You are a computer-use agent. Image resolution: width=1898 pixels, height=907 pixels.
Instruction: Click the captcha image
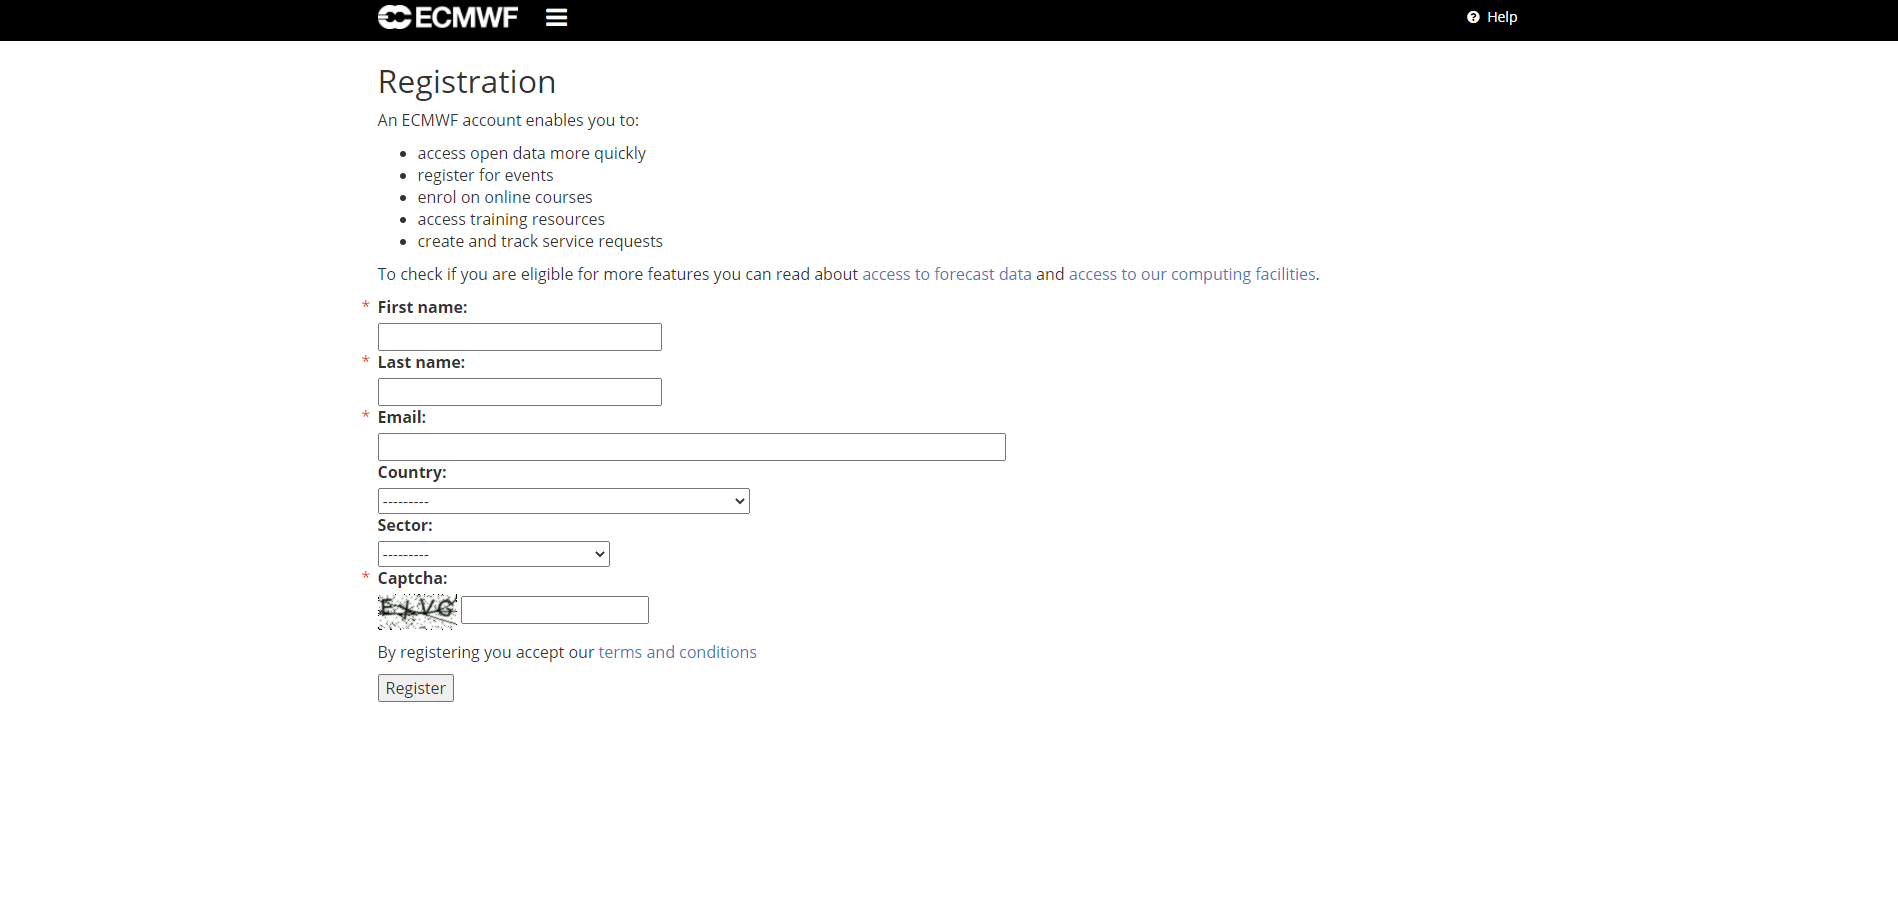(x=417, y=612)
